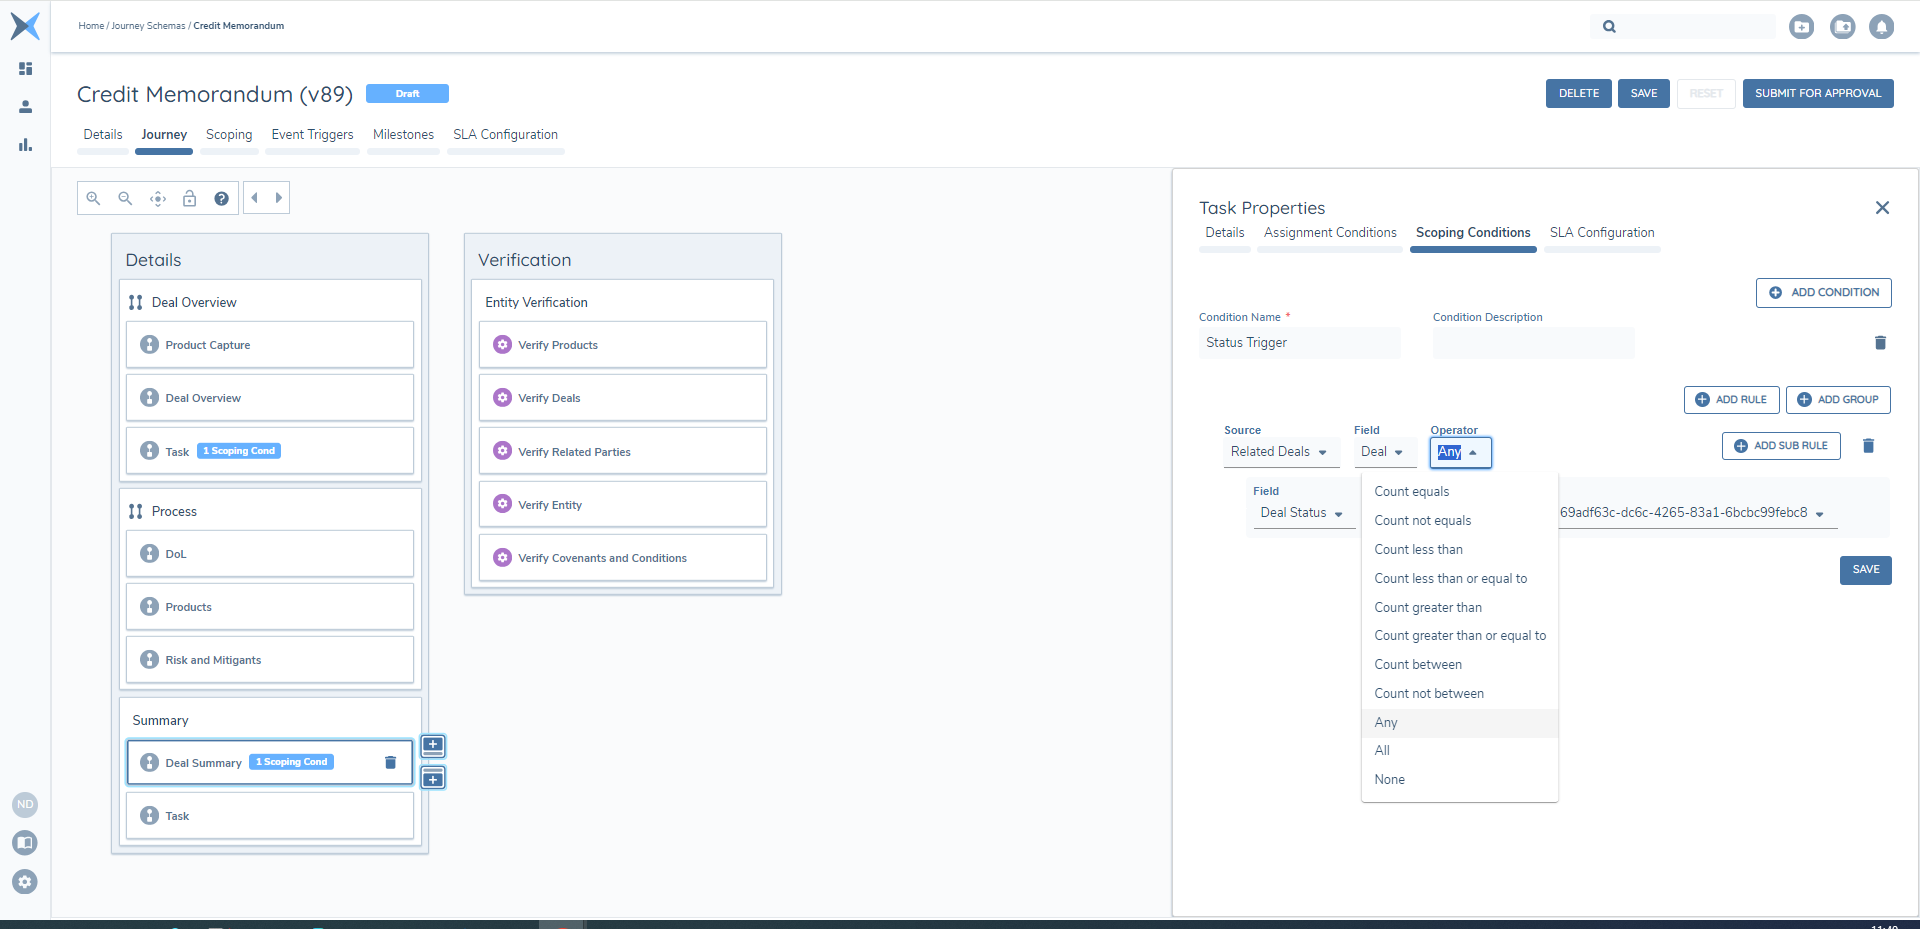1920x929 pixels.
Task: Choose 'All' in the operator list
Action: tap(1382, 751)
